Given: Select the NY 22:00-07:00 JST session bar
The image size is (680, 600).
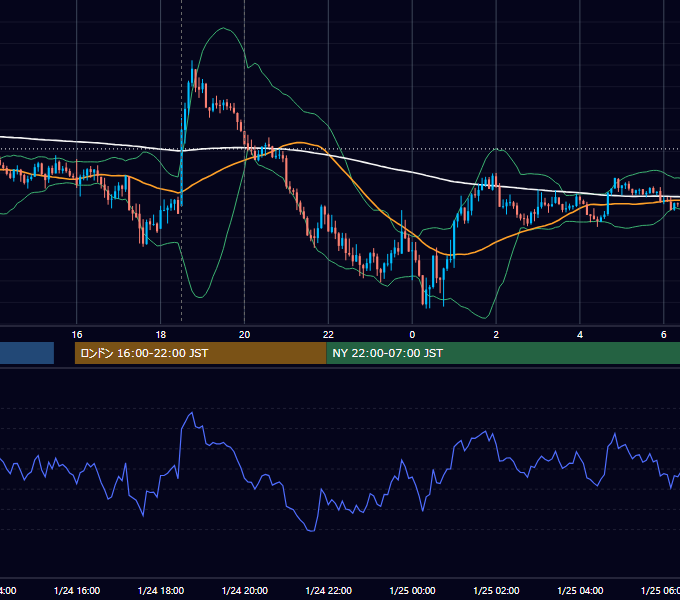Looking at the screenshot, I should [503, 353].
